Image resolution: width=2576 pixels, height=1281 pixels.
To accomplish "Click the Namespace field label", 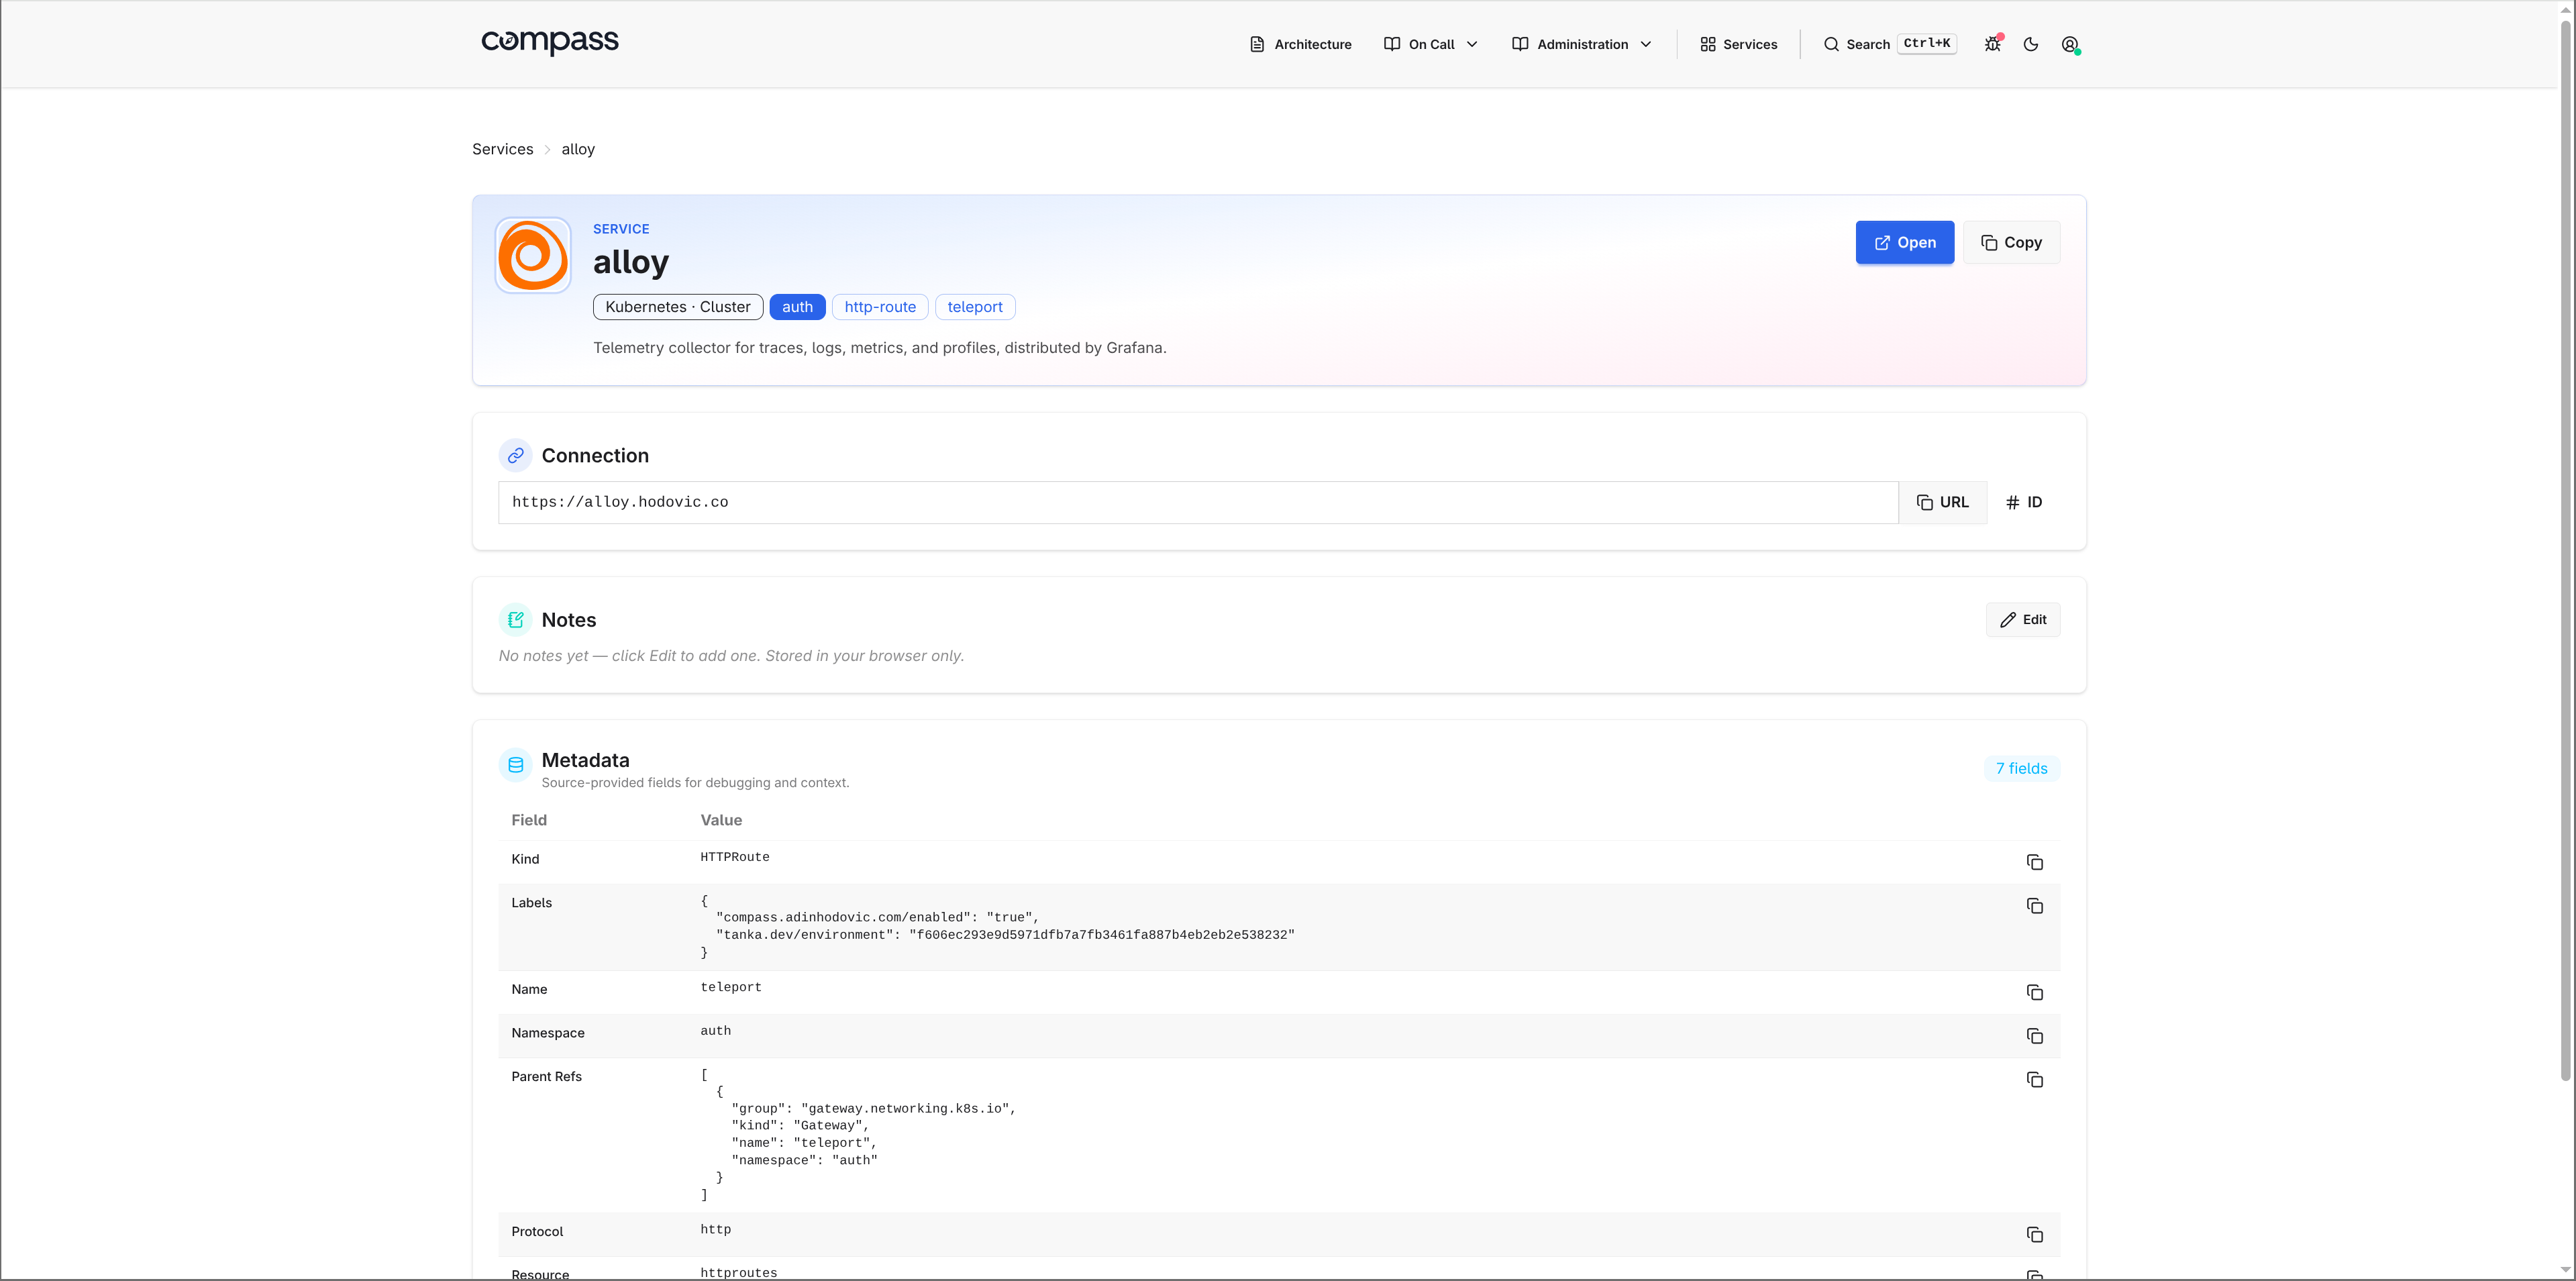I will pos(548,1033).
